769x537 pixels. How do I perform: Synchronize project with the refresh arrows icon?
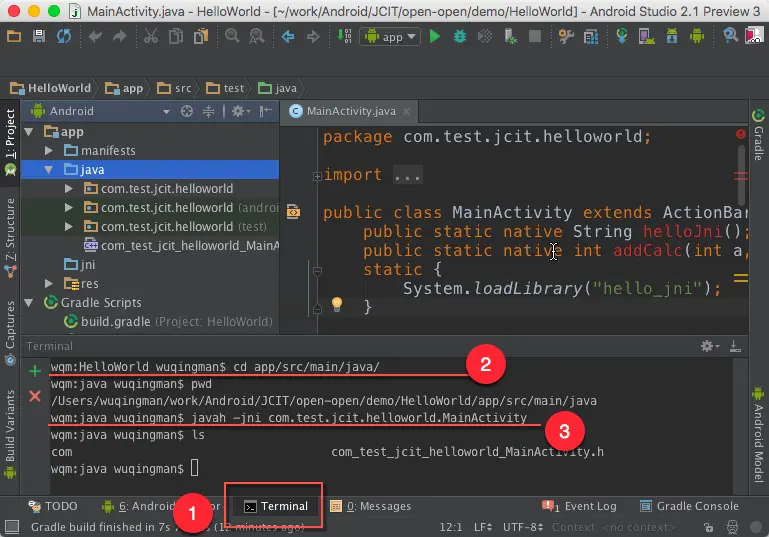click(64, 36)
